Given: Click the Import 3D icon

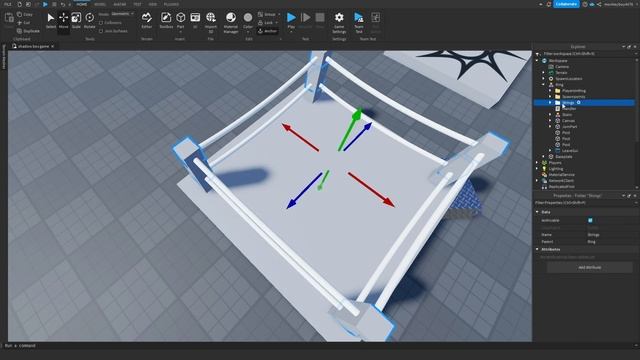Looking at the screenshot, I should pos(211,18).
